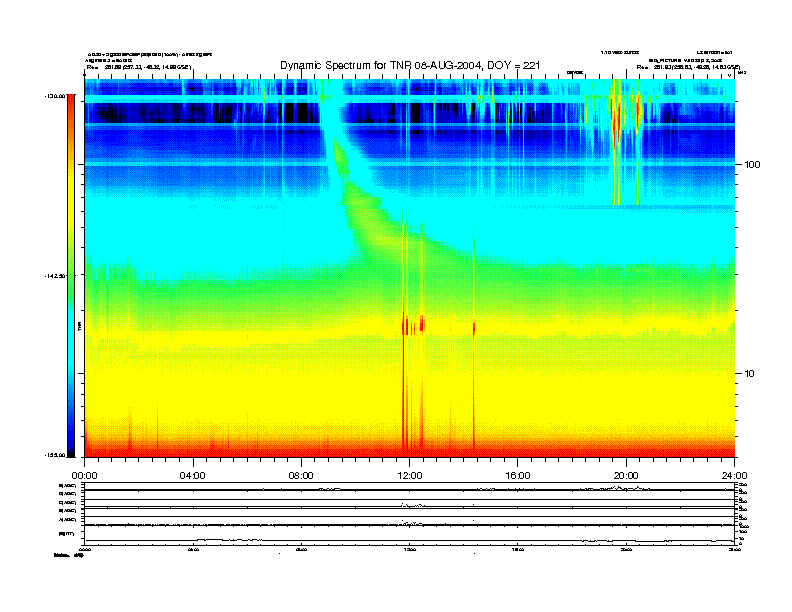The image size is (792, 612).
Task: Click the plot title 'Dynamic Spectrum for TNR 08-AUG-2004'
Action: [410, 65]
